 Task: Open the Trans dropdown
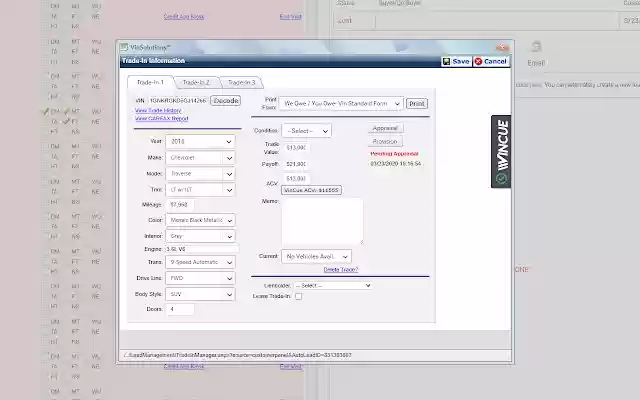[200, 262]
